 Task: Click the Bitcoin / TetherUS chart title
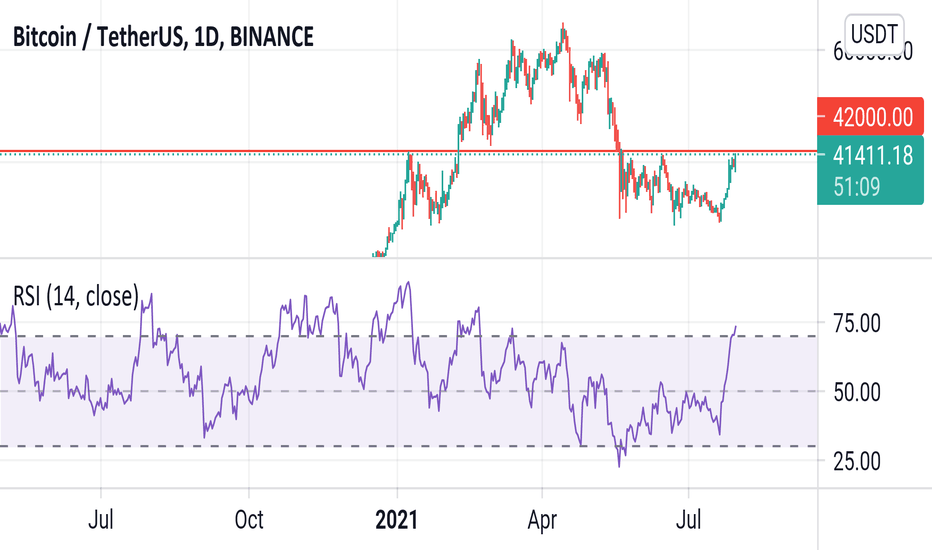pyautogui.click(x=163, y=37)
